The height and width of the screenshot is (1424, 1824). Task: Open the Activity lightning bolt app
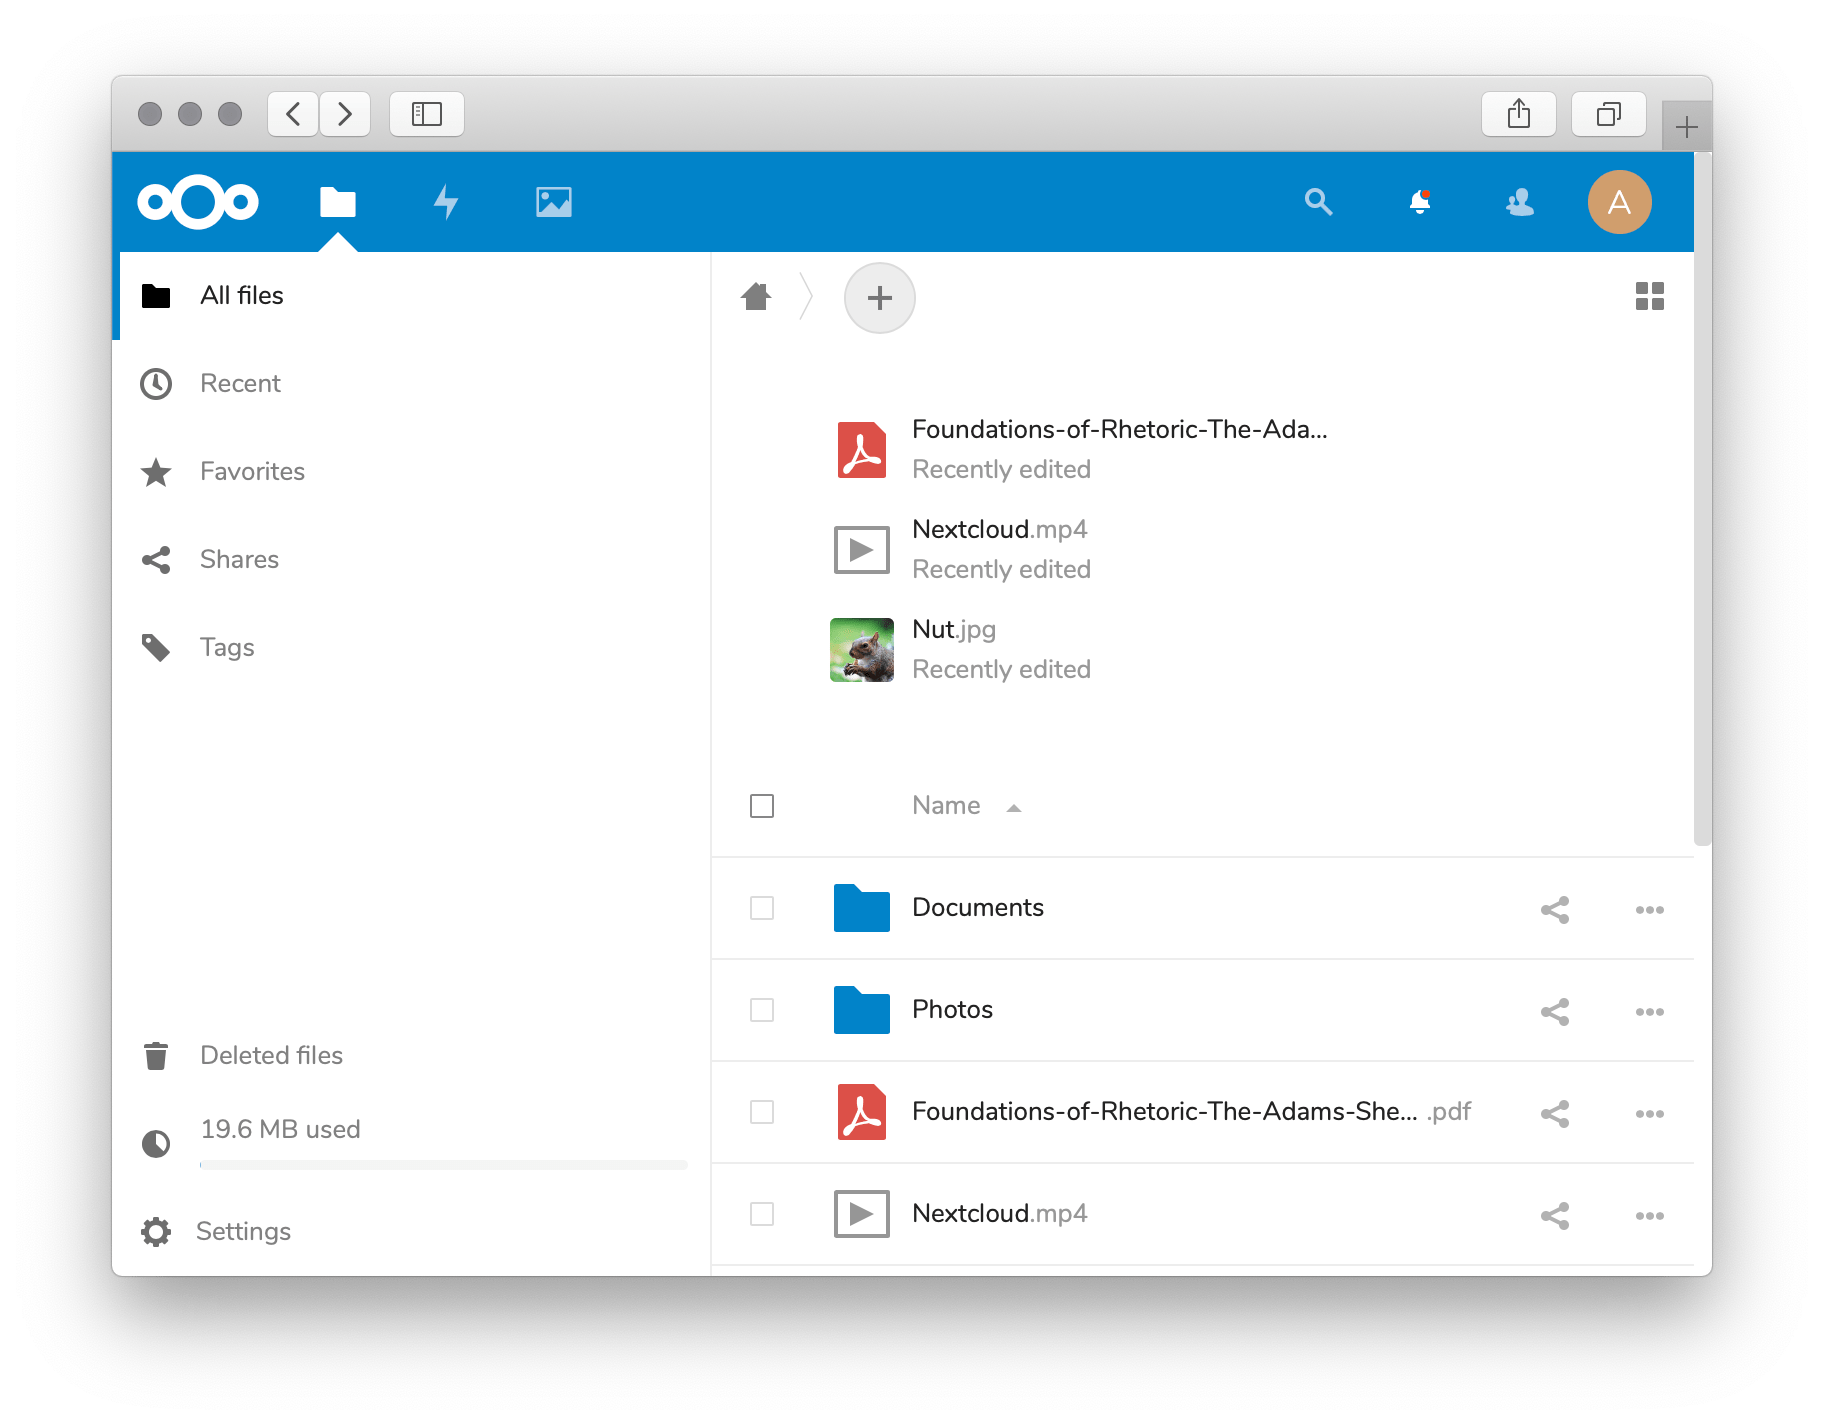[446, 202]
